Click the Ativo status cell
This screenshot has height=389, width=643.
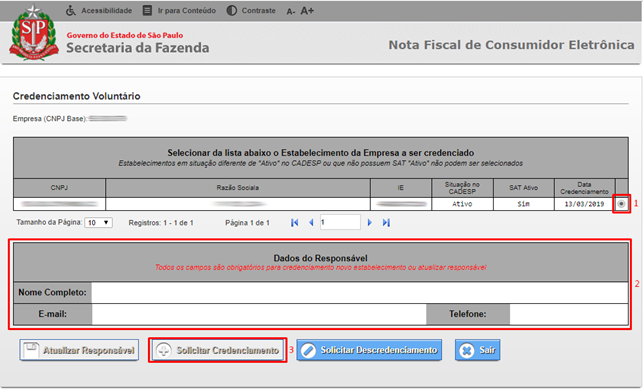(x=462, y=204)
